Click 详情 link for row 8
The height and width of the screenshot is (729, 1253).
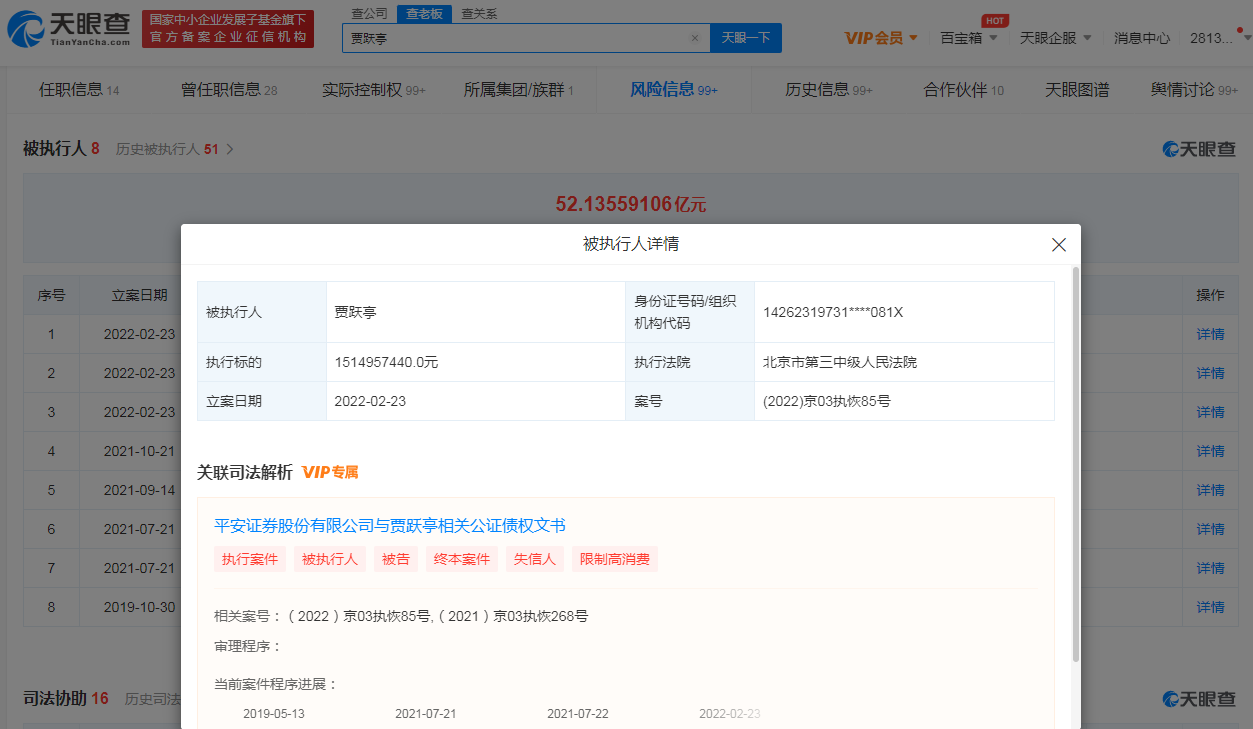(x=1210, y=607)
